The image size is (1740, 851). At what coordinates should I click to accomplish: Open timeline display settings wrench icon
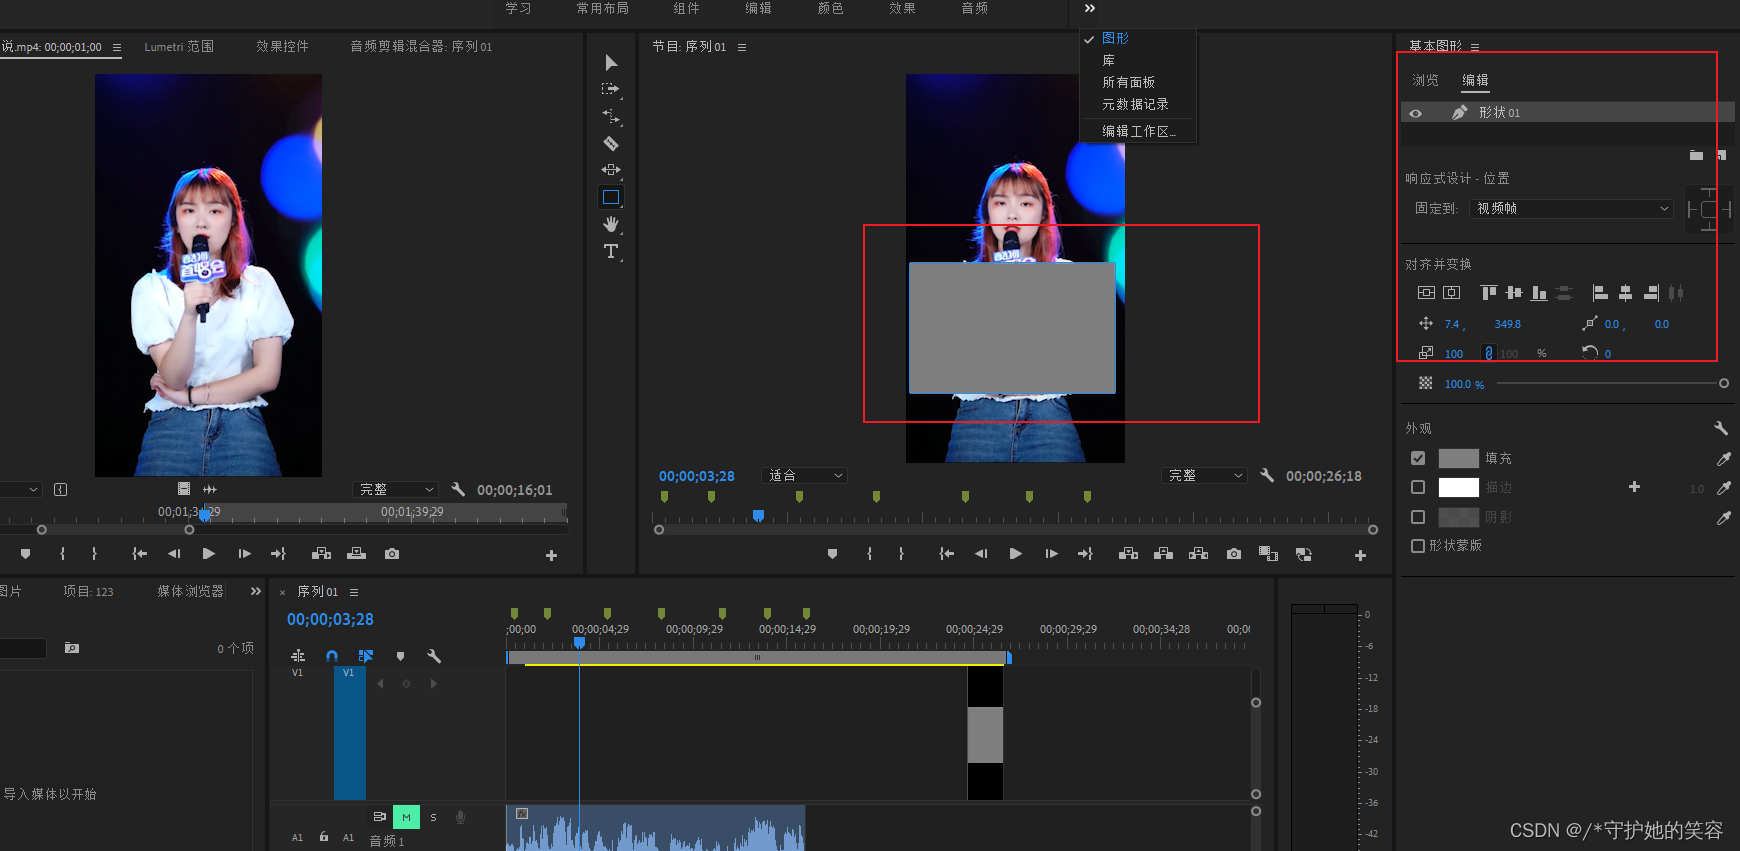434,656
